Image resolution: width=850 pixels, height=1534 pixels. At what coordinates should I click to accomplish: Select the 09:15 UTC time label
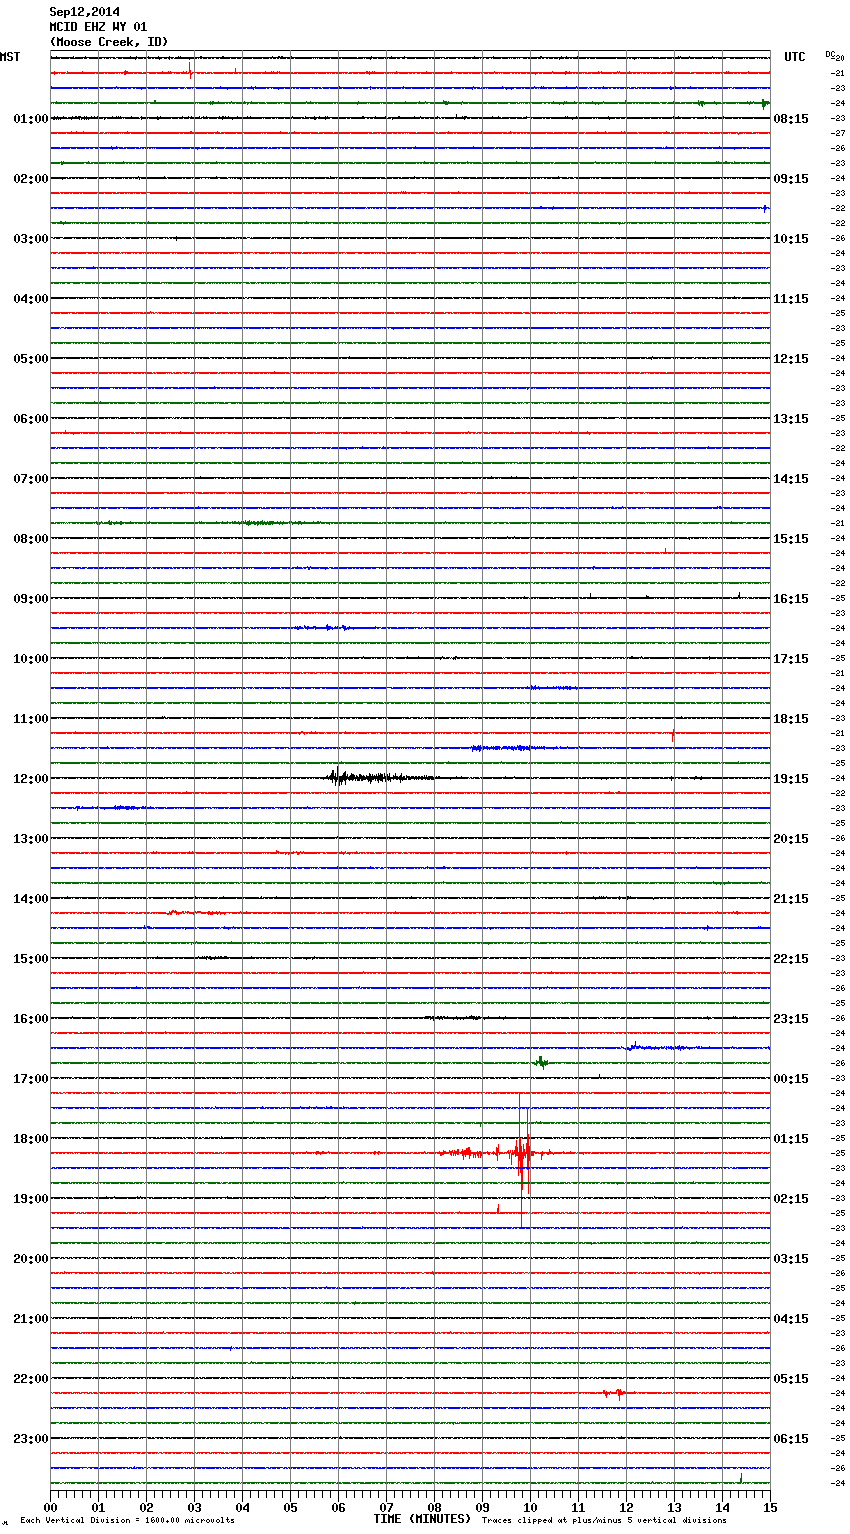click(791, 179)
